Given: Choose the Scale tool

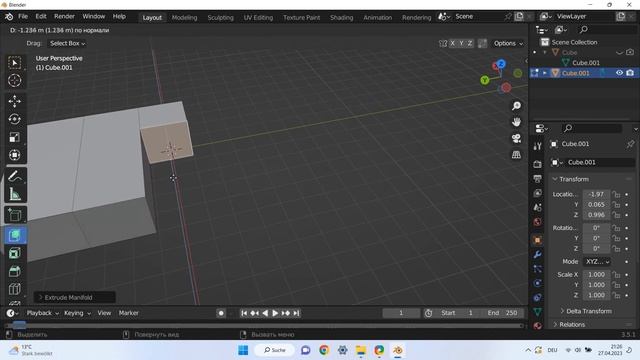Looking at the screenshot, I should coord(15,137).
